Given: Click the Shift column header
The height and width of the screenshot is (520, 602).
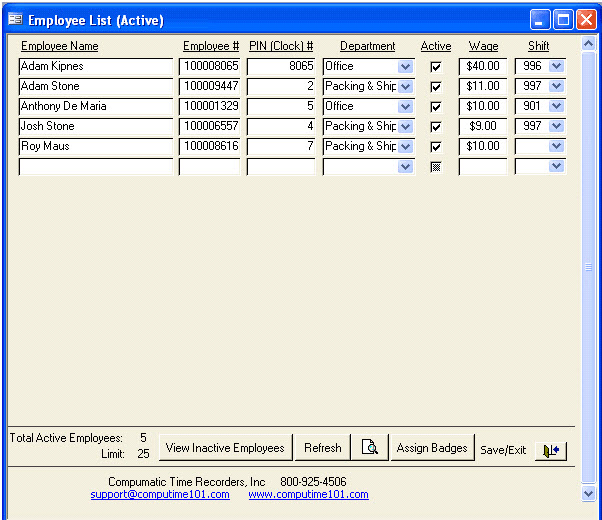Looking at the screenshot, I should click(x=538, y=46).
